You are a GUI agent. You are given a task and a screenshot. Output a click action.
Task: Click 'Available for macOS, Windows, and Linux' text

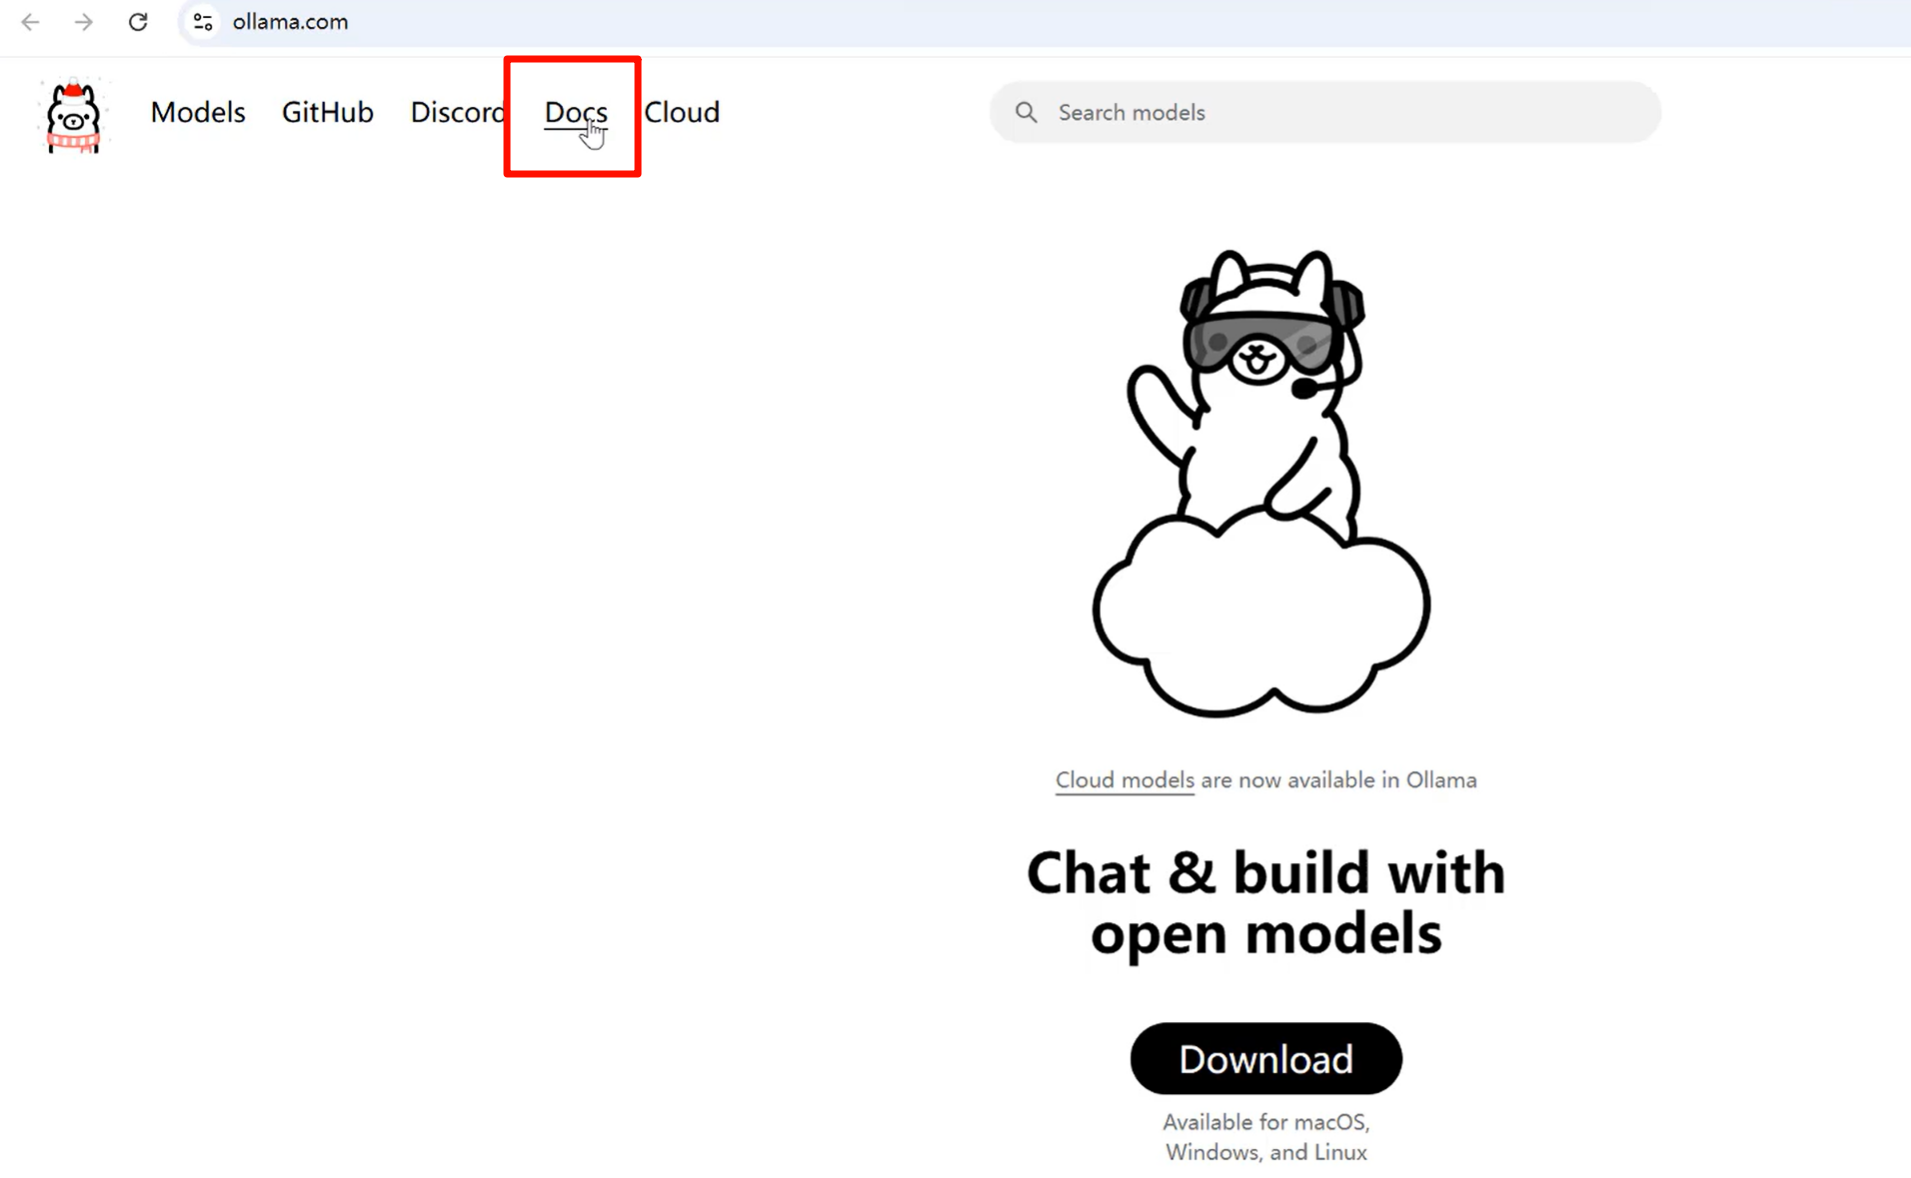coord(1266,1137)
